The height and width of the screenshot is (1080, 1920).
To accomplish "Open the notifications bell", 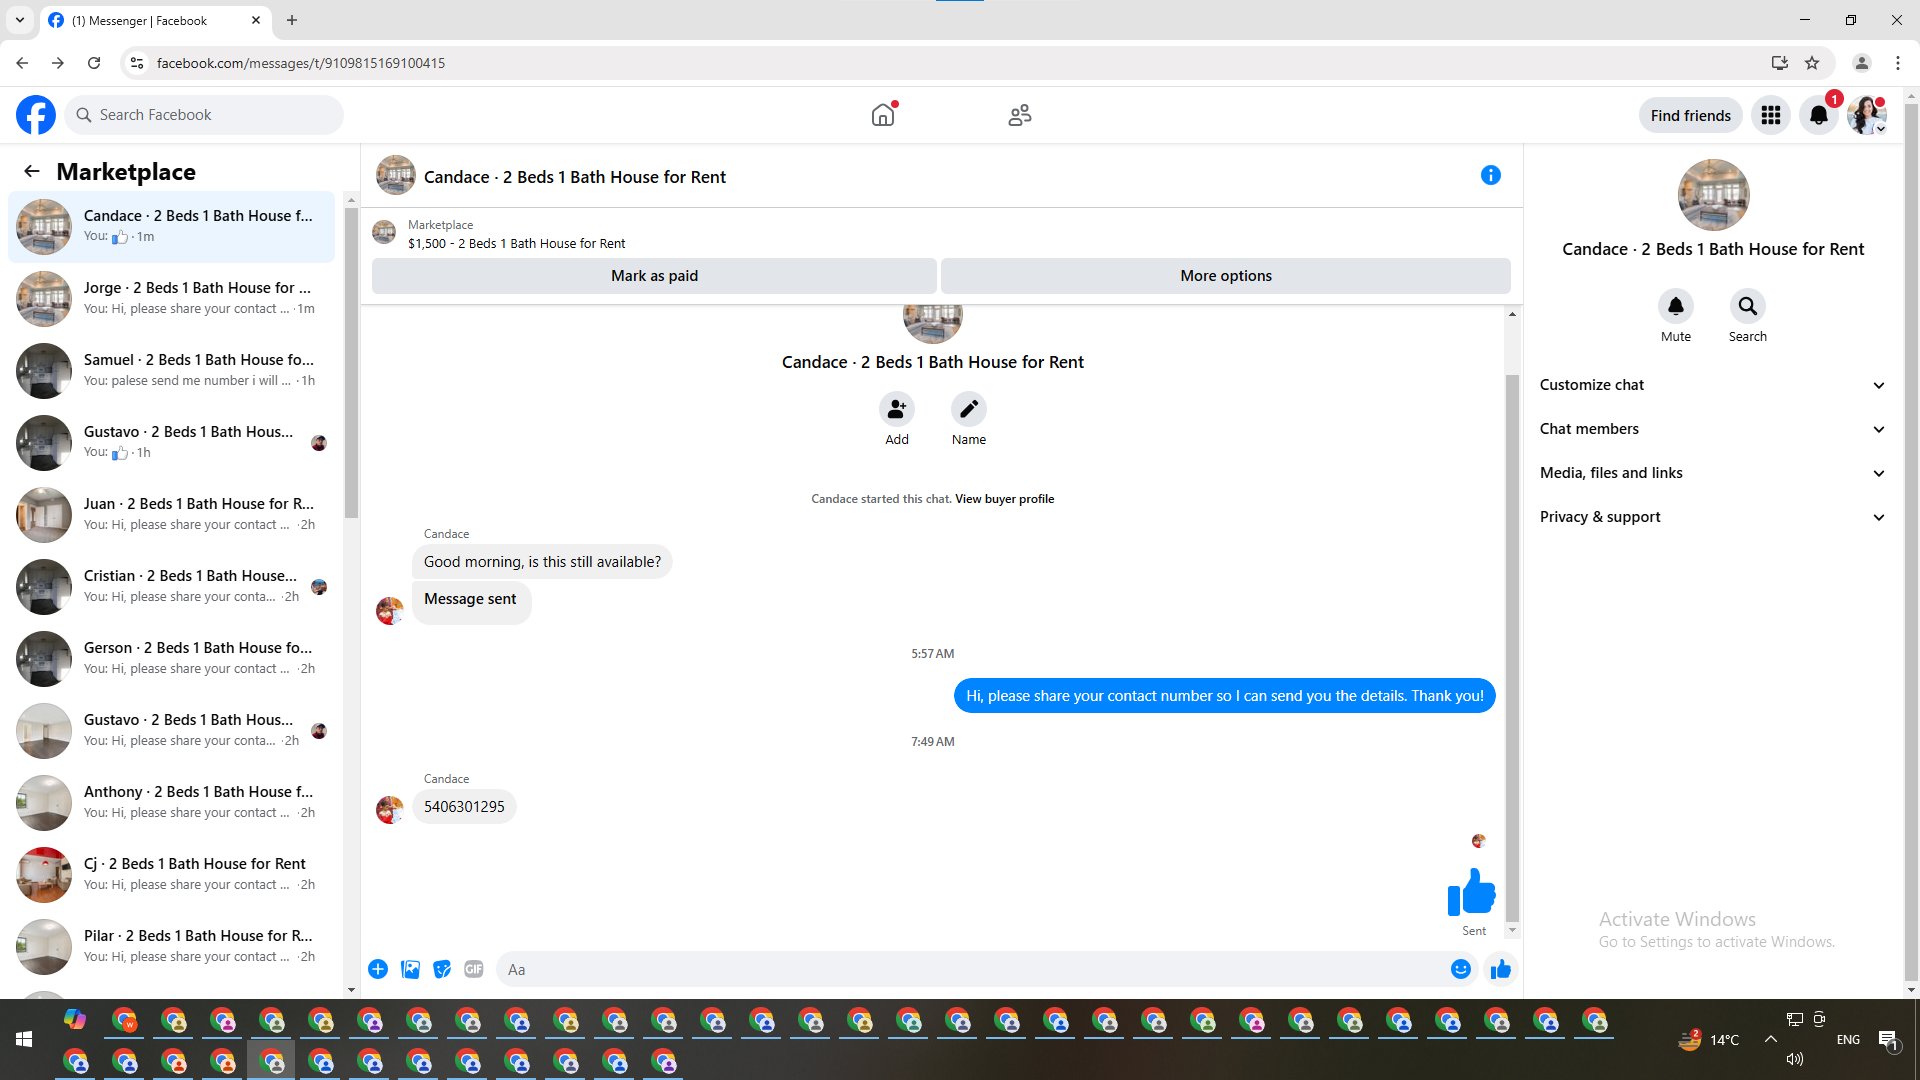I will 1819,115.
